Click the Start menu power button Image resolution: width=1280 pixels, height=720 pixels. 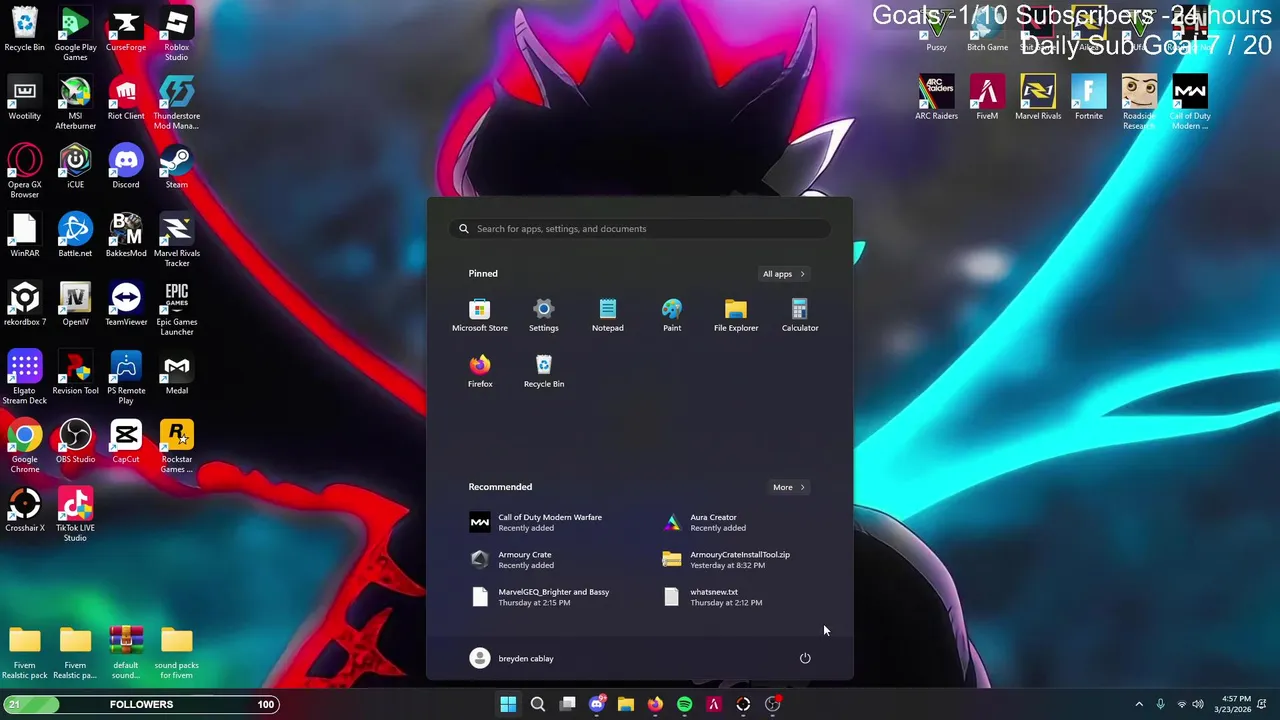tap(805, 658)
